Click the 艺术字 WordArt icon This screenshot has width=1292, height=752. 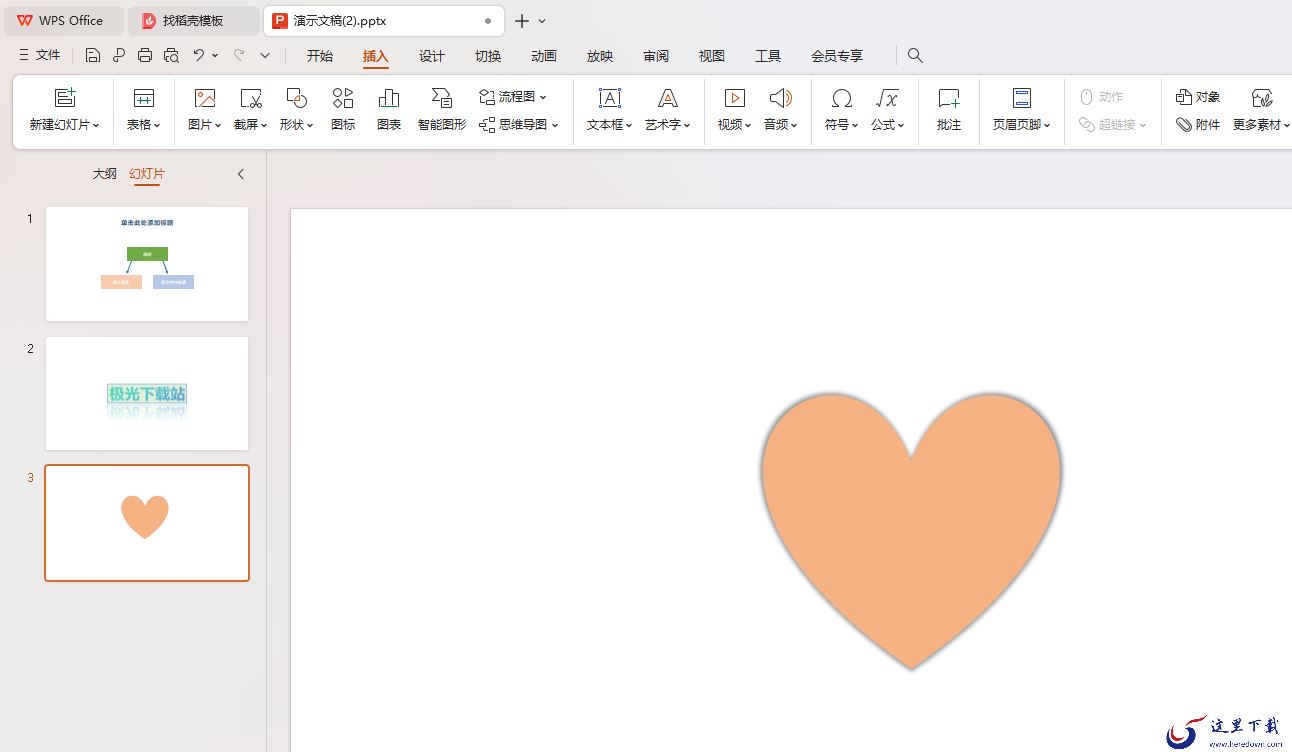coord(668,98)
